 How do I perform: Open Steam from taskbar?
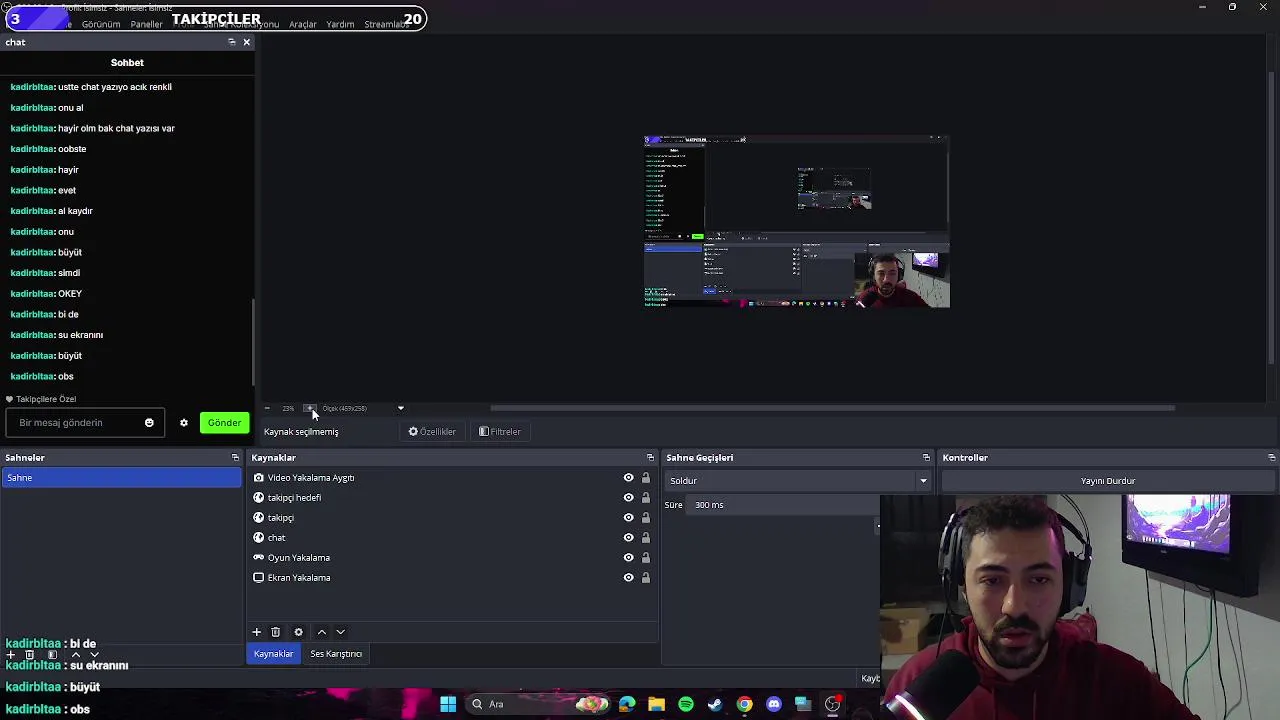[715, 704]
